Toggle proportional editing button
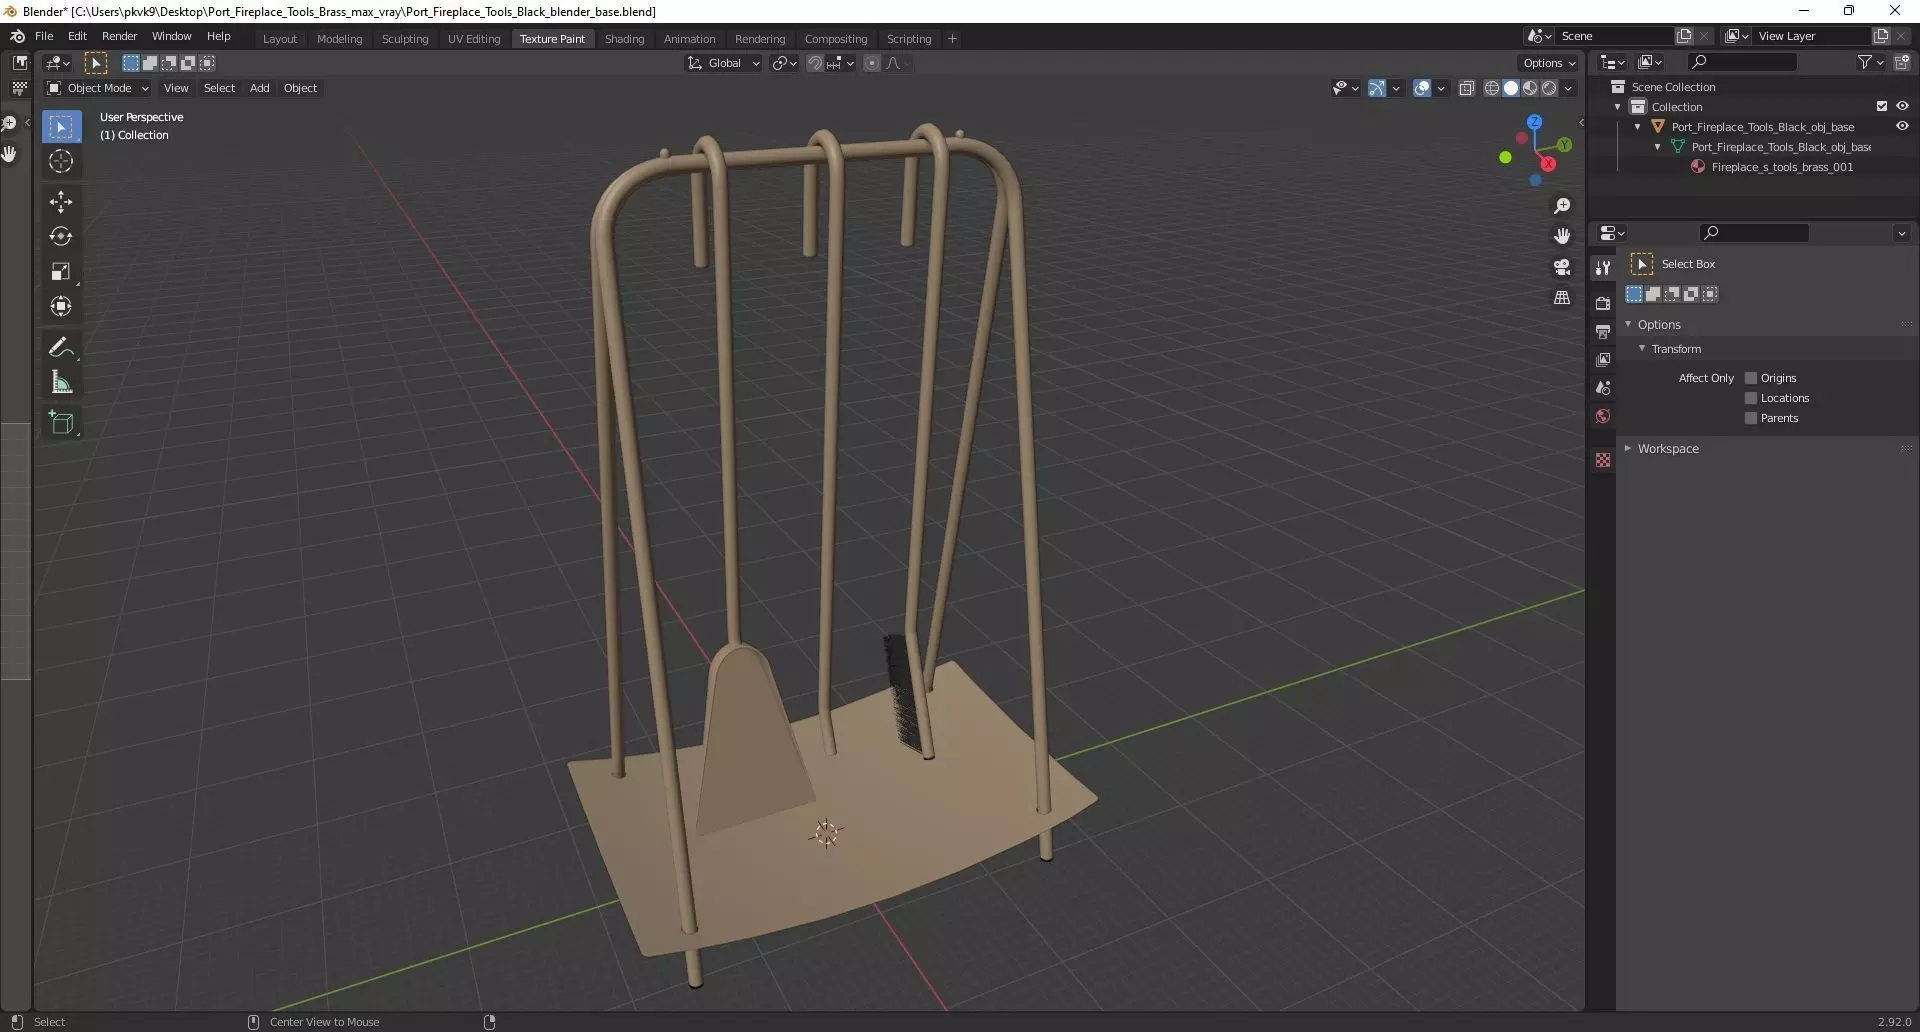The image size is (1920, 1032). pos(872,63)
